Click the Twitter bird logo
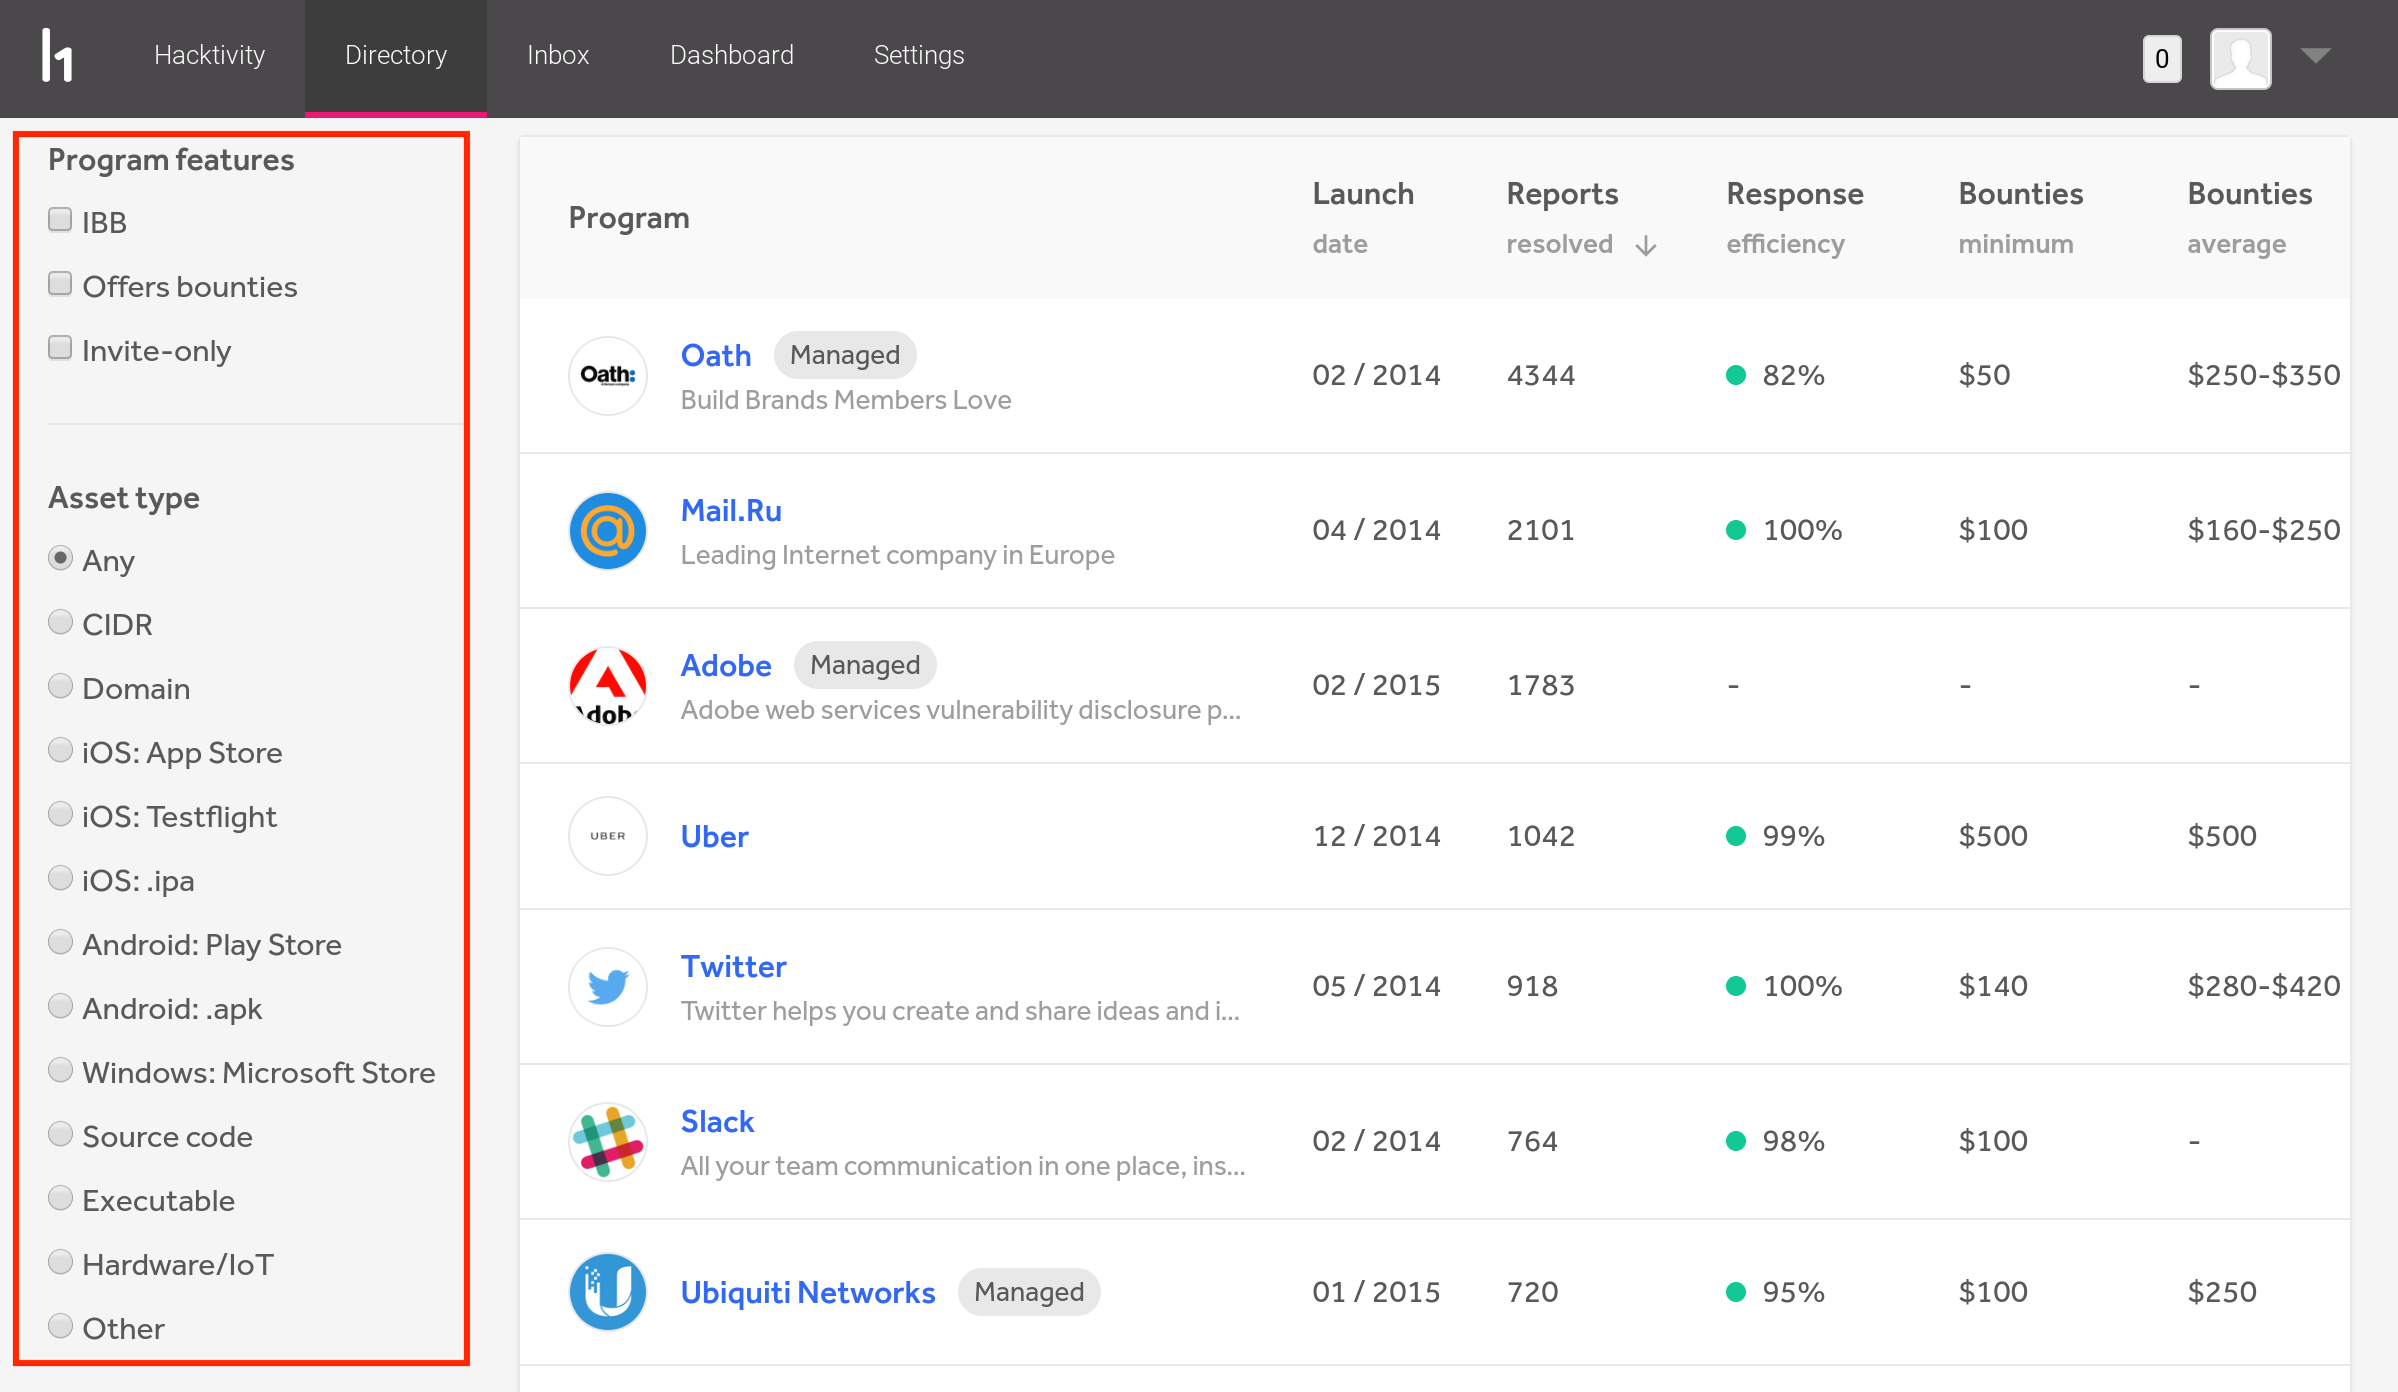Screen dimensions: 2398x1392 (x=608, y=987)
